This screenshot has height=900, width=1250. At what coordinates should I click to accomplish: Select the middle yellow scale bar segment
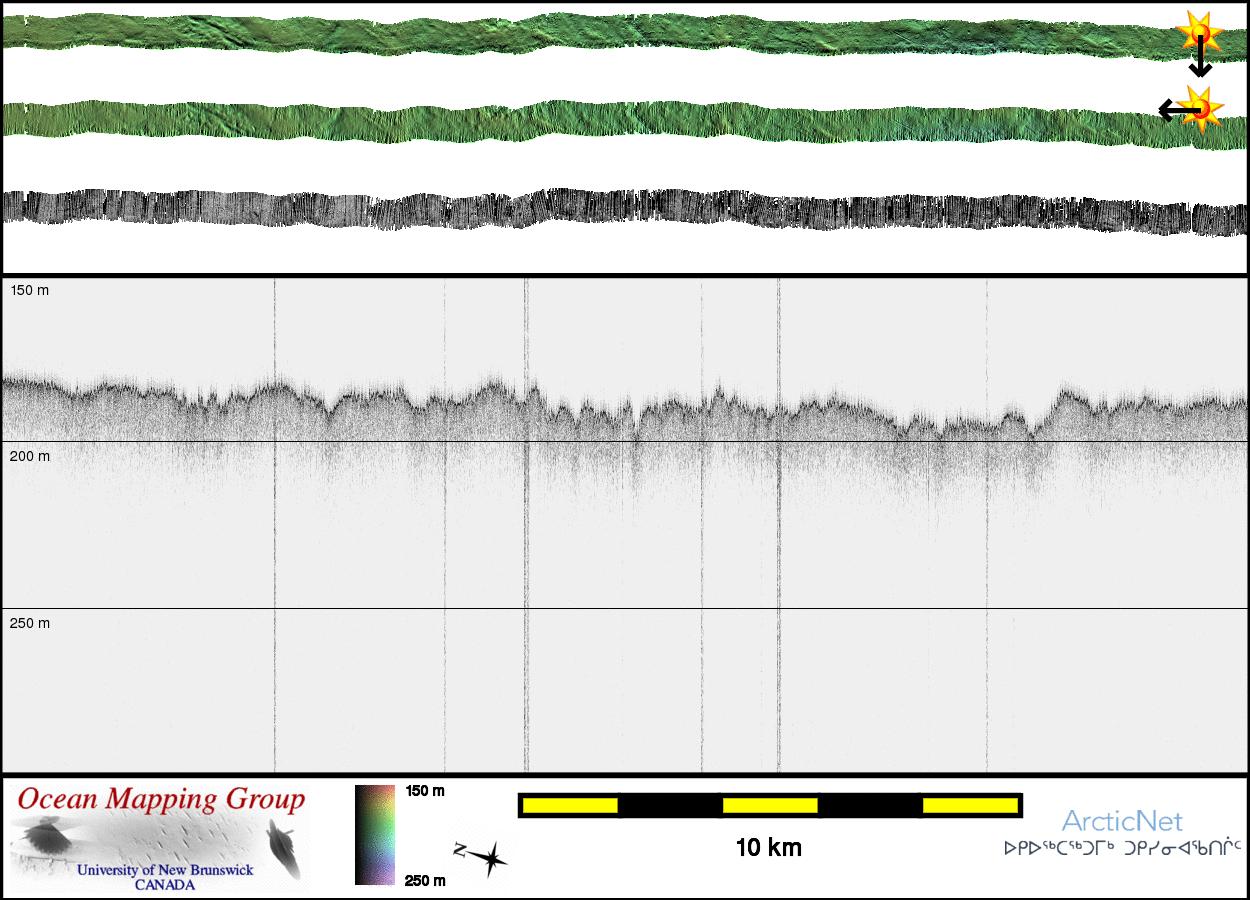(769, 805)
